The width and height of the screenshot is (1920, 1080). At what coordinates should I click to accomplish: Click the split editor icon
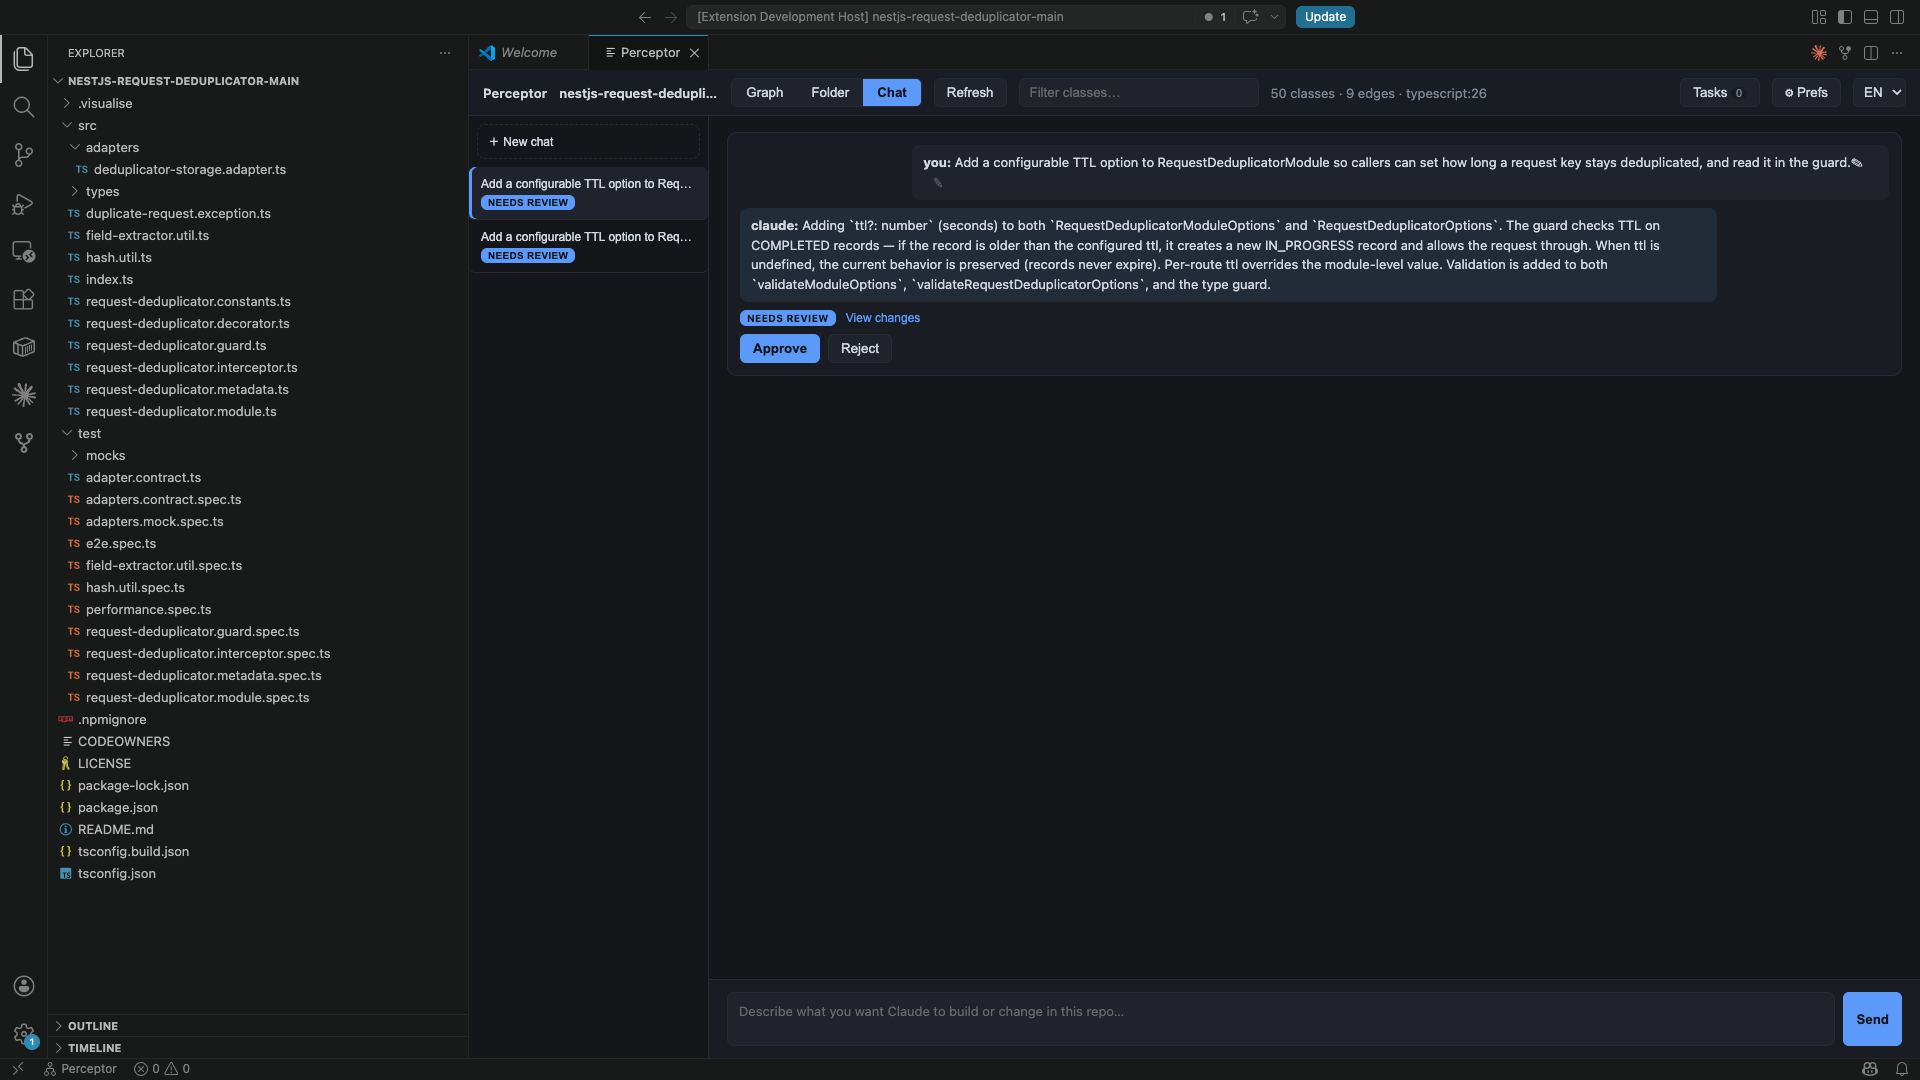point(1871,53)
